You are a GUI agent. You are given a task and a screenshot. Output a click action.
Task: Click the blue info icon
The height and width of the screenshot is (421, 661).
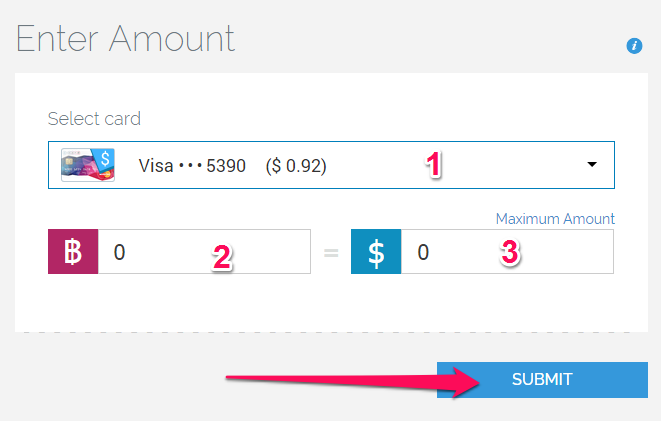tap(634, 46)
